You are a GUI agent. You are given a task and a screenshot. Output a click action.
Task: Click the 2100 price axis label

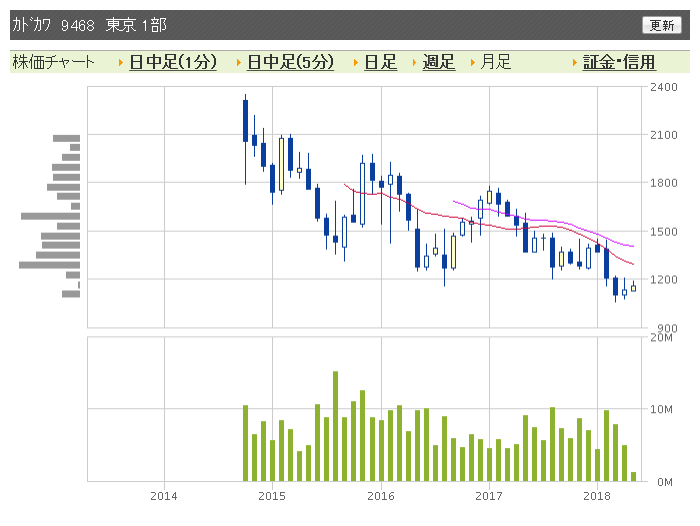(x=663, y=135)
